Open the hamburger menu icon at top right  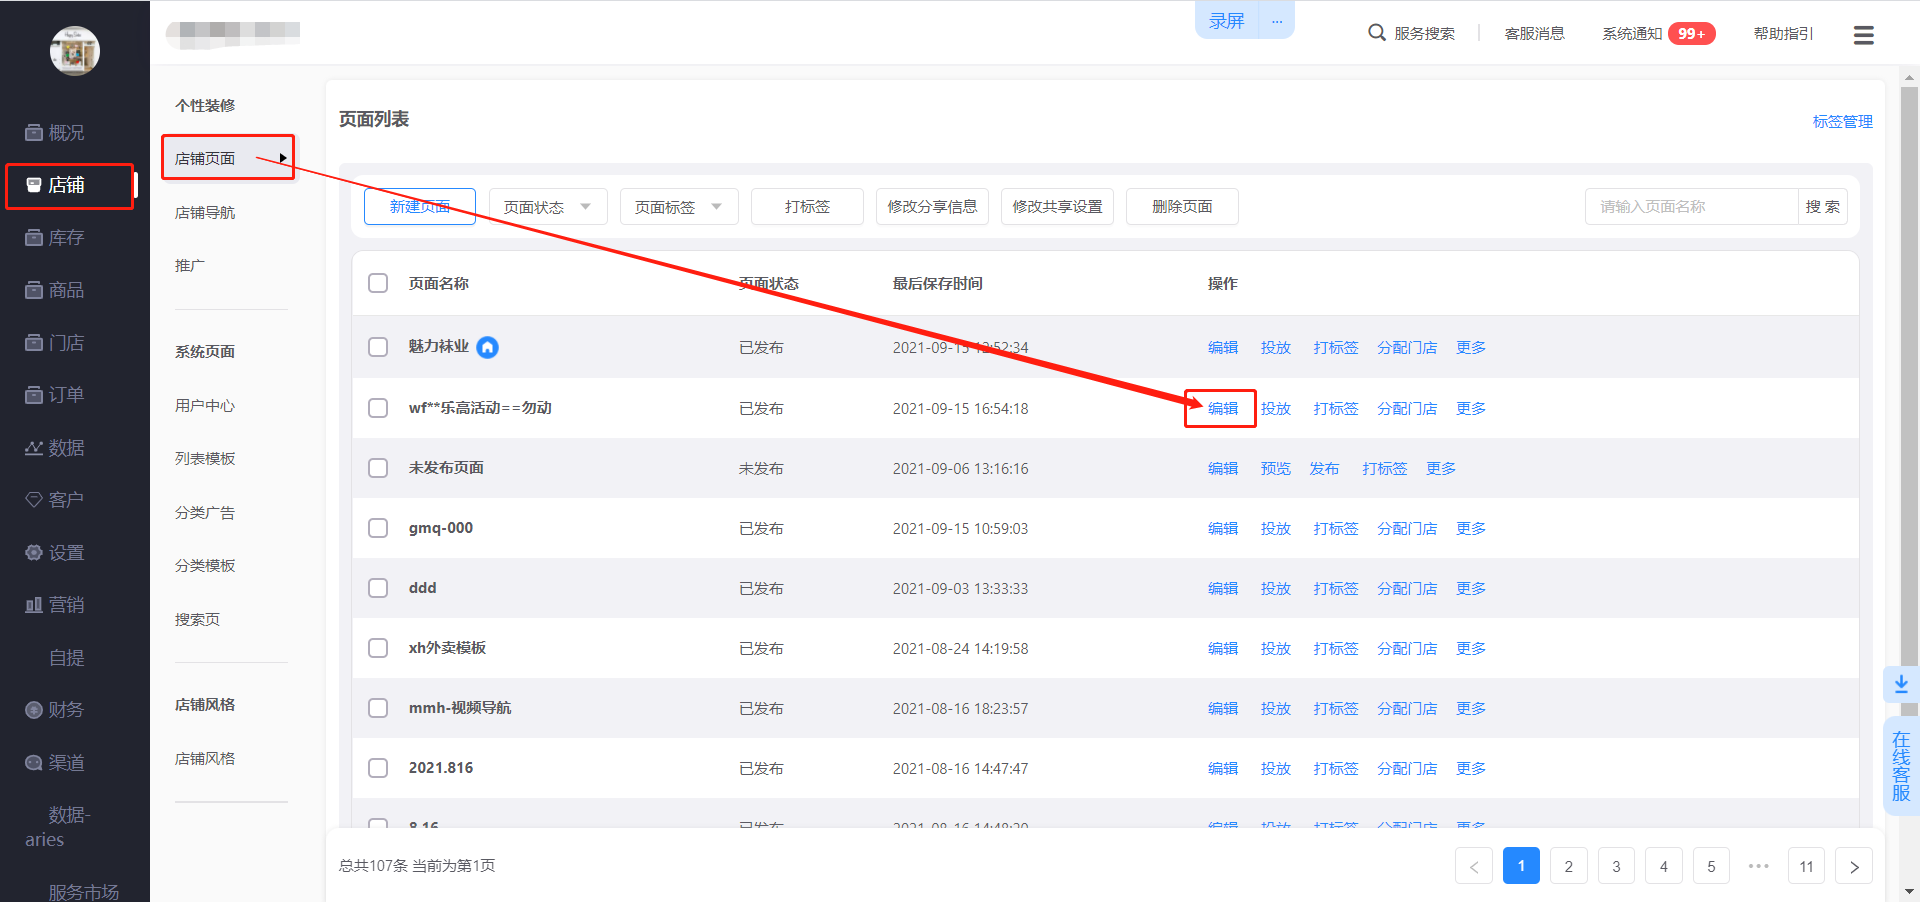click(x=1863, y=35)
